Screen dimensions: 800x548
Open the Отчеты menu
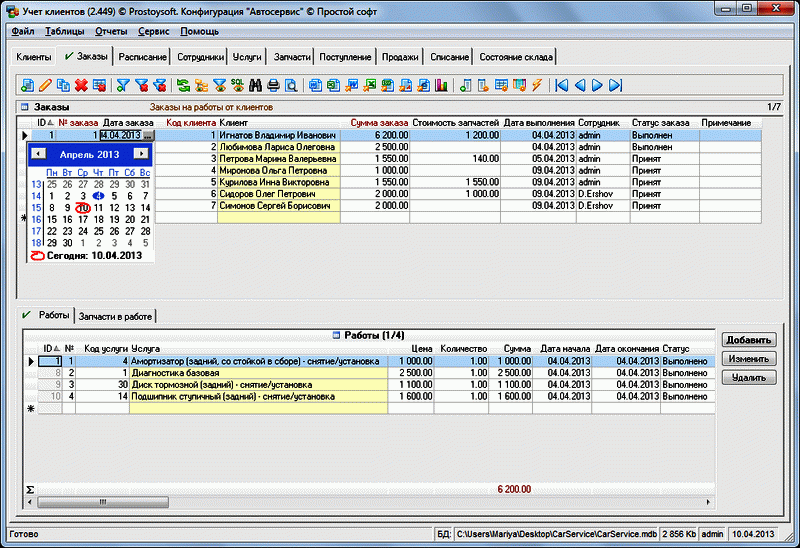[x=110, y=31]
